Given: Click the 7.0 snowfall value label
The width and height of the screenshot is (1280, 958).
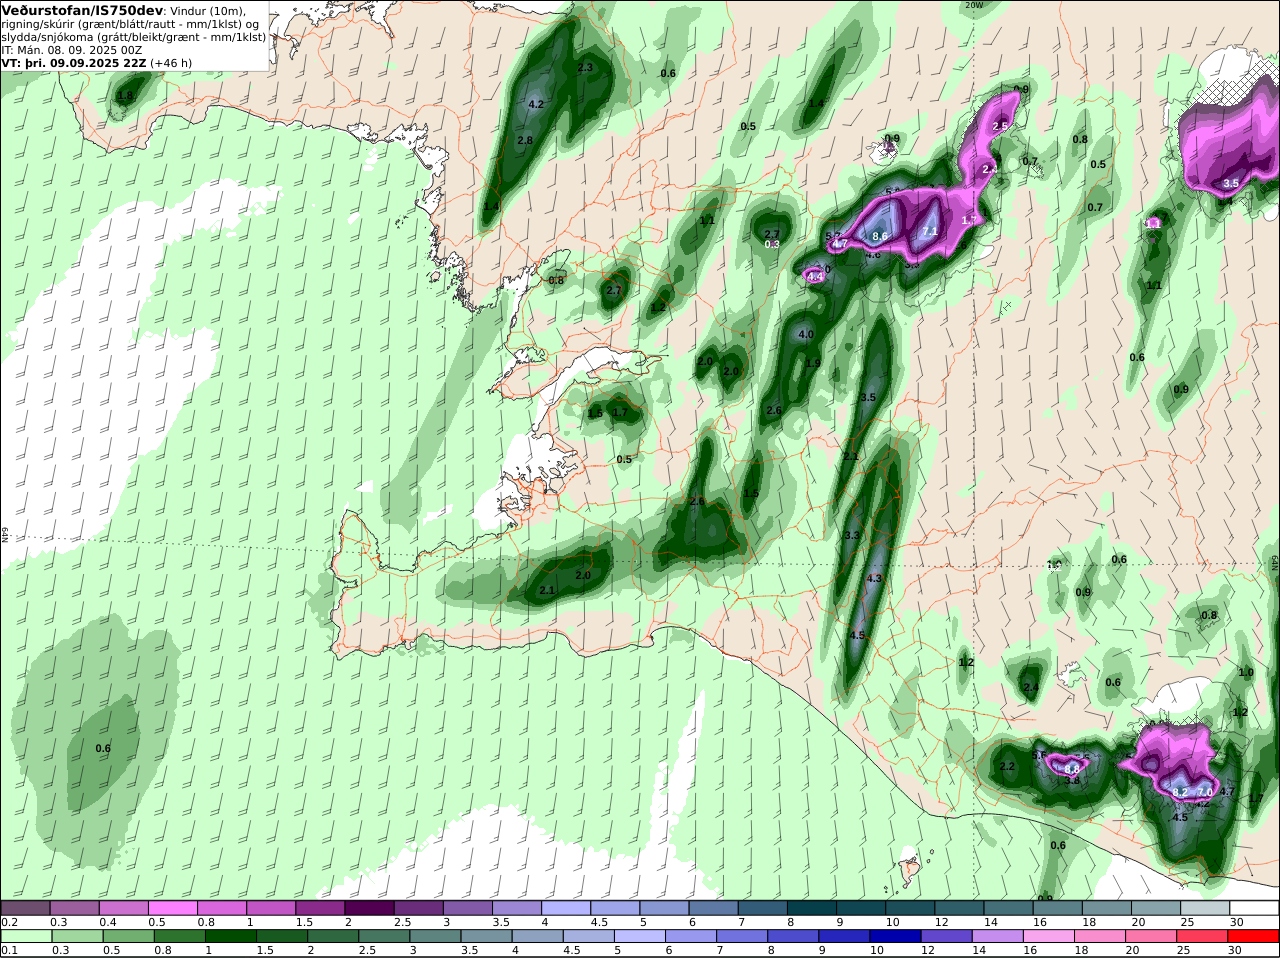Looking at the screenshot, I should pyautogui.click(x=1205, y=792).
